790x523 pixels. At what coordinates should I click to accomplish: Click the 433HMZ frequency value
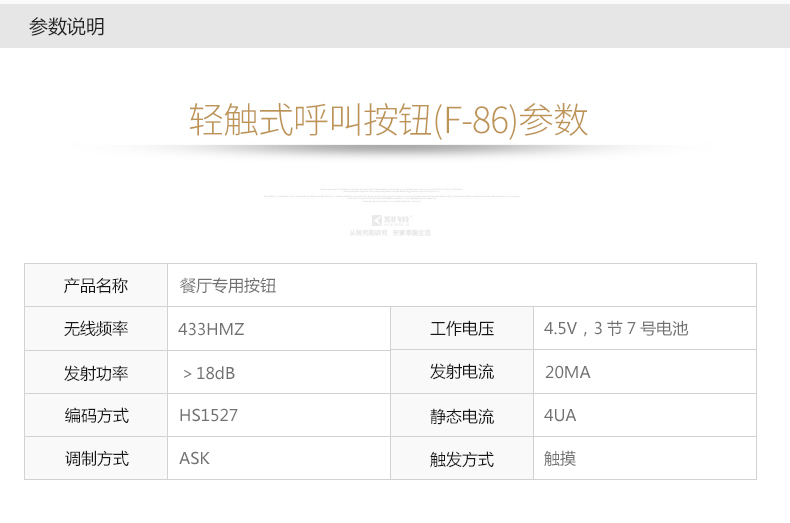pos(211,328)
